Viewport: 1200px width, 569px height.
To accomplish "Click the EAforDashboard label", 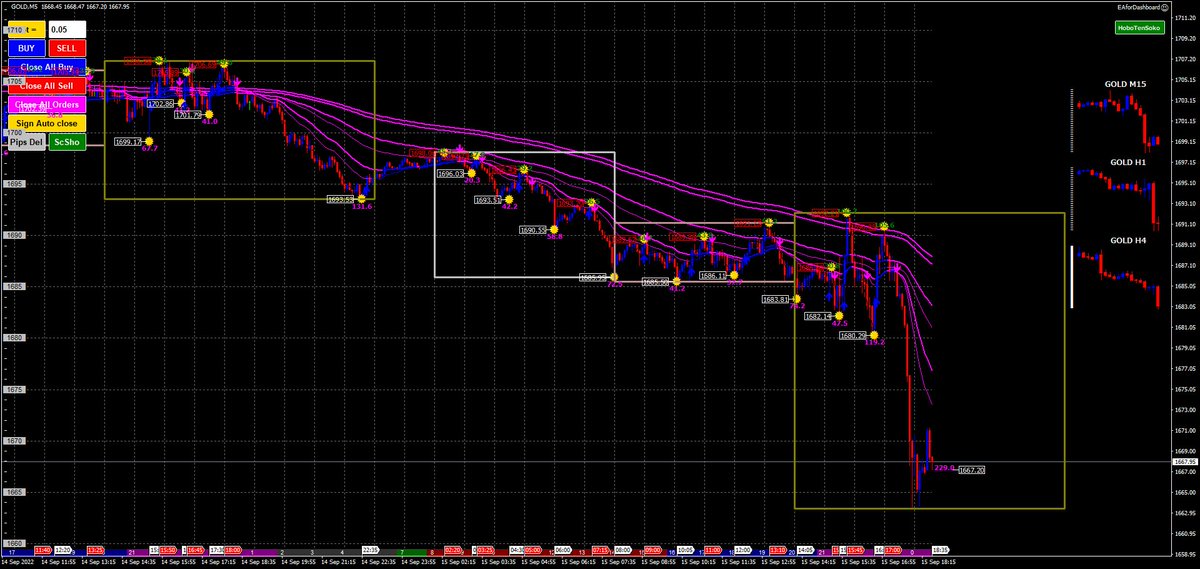I will click(x=1139, y=8).
